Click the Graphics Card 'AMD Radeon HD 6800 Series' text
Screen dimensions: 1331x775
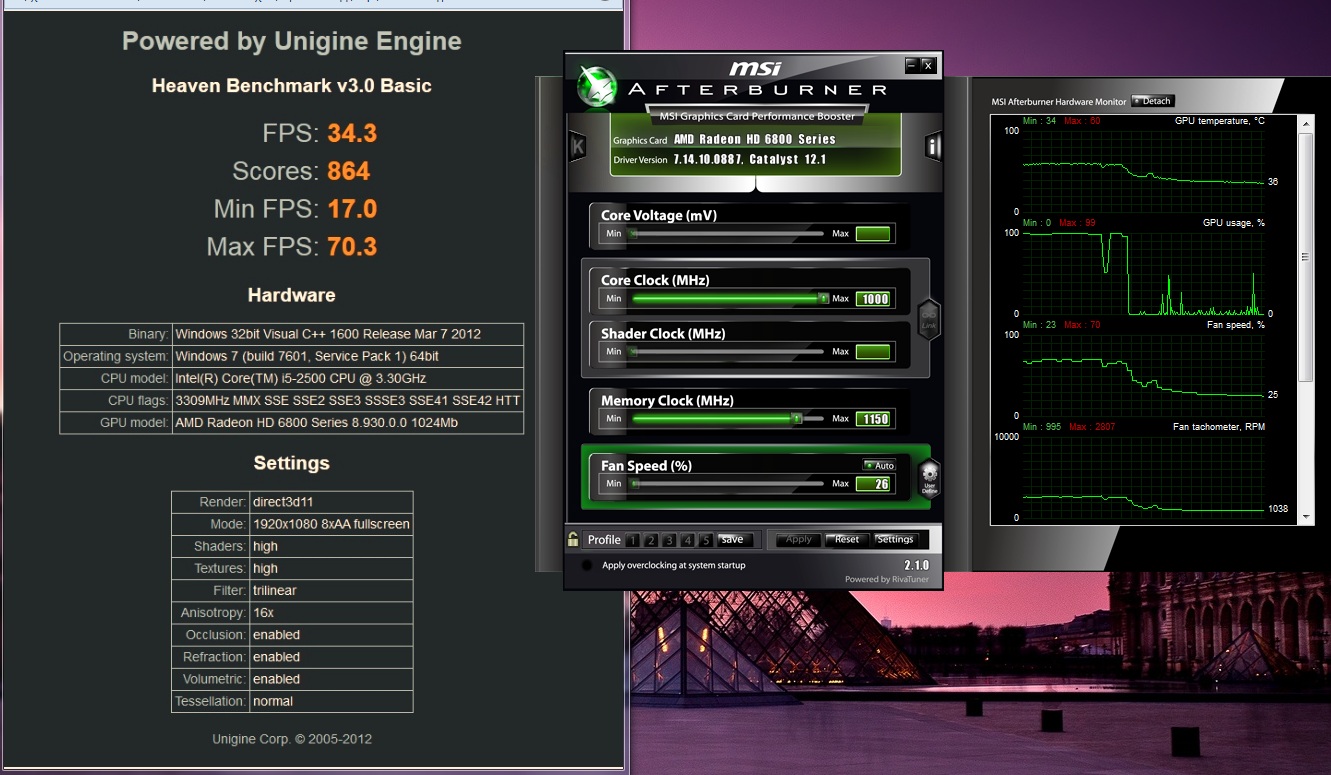[x=754, y=140]
